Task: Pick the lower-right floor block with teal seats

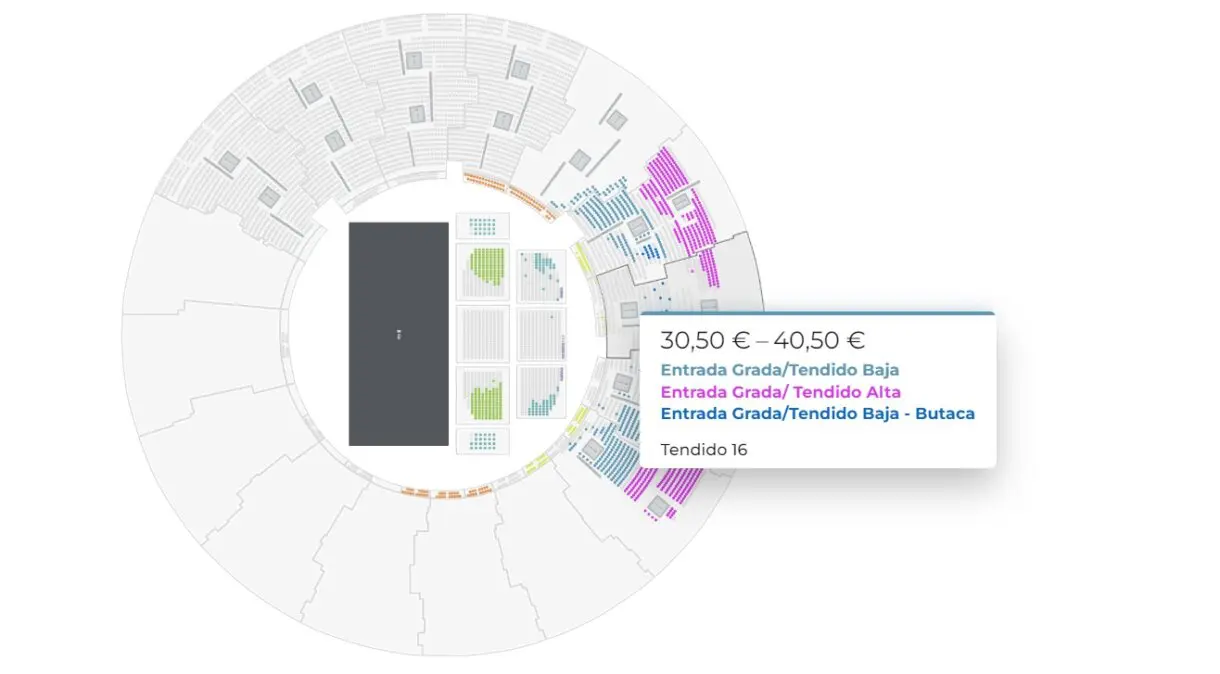Action: [x=542, y=391]
